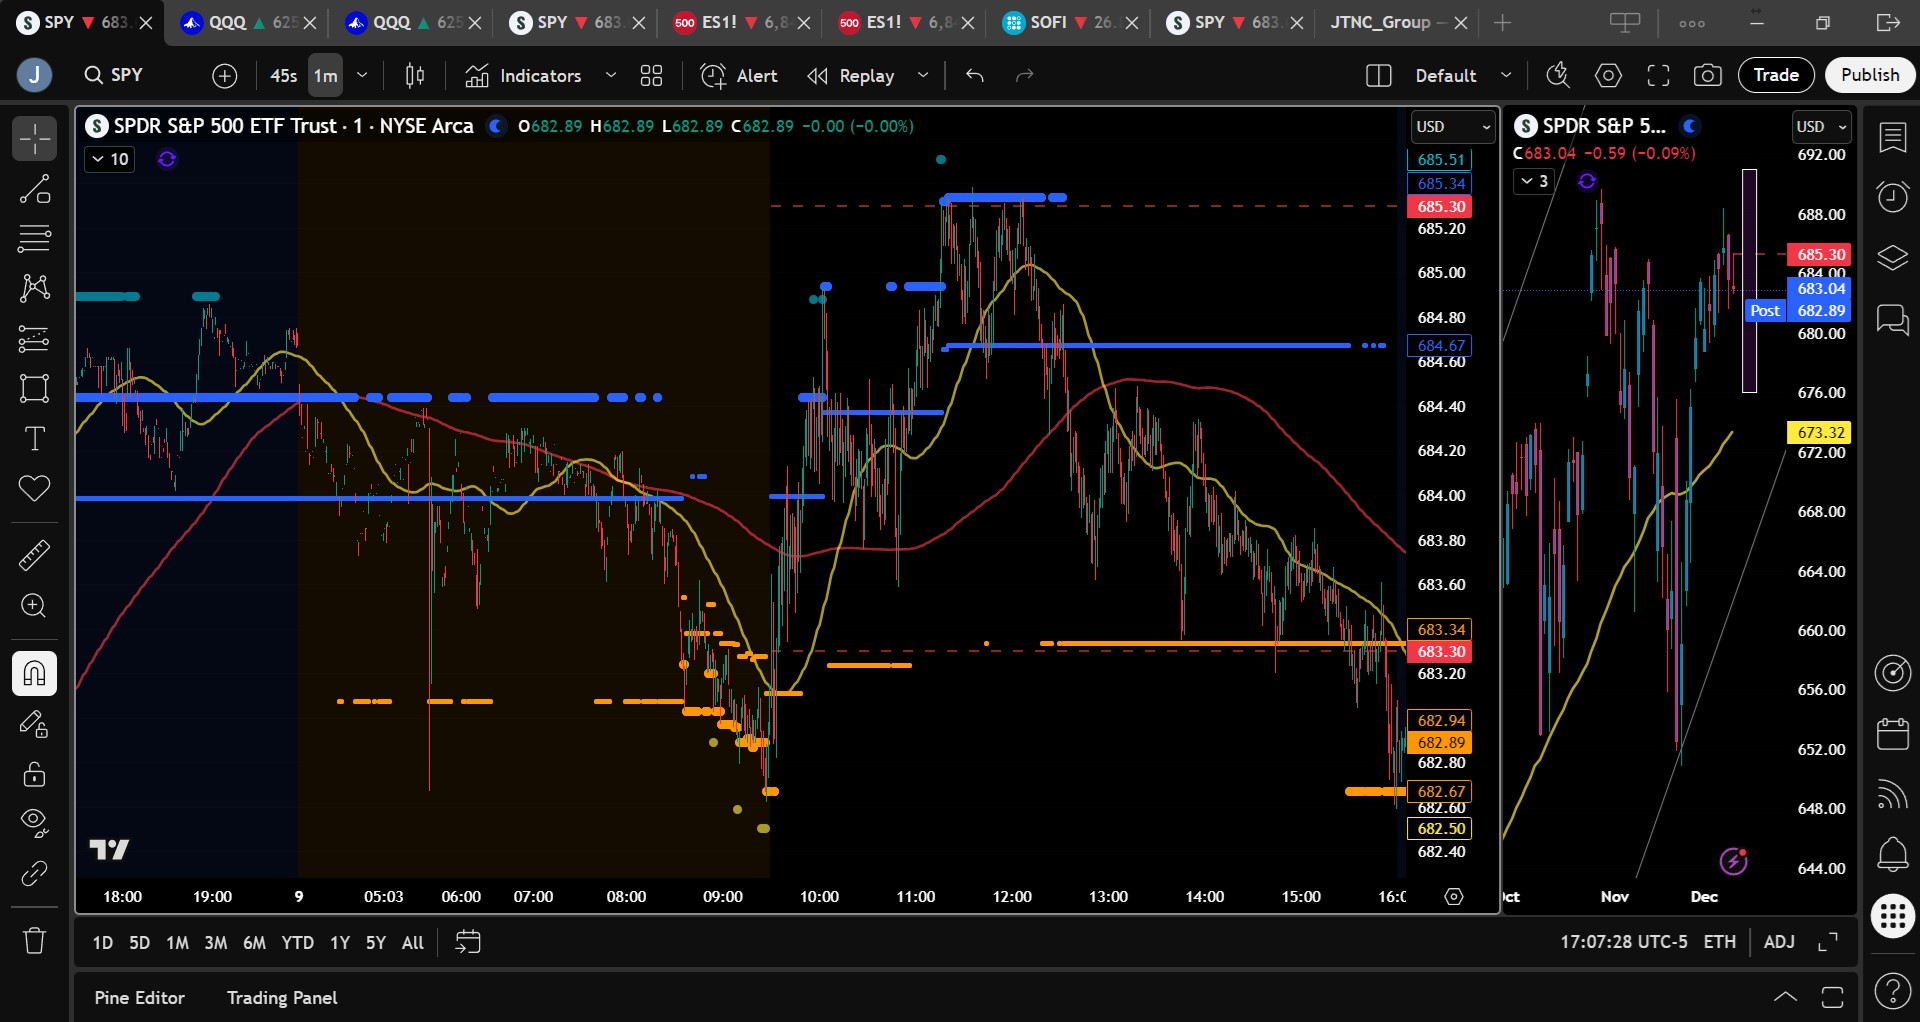This screenshot has height=1022, width=1920.
Task: Open the help center question mark
Action: coord(1893,991)
